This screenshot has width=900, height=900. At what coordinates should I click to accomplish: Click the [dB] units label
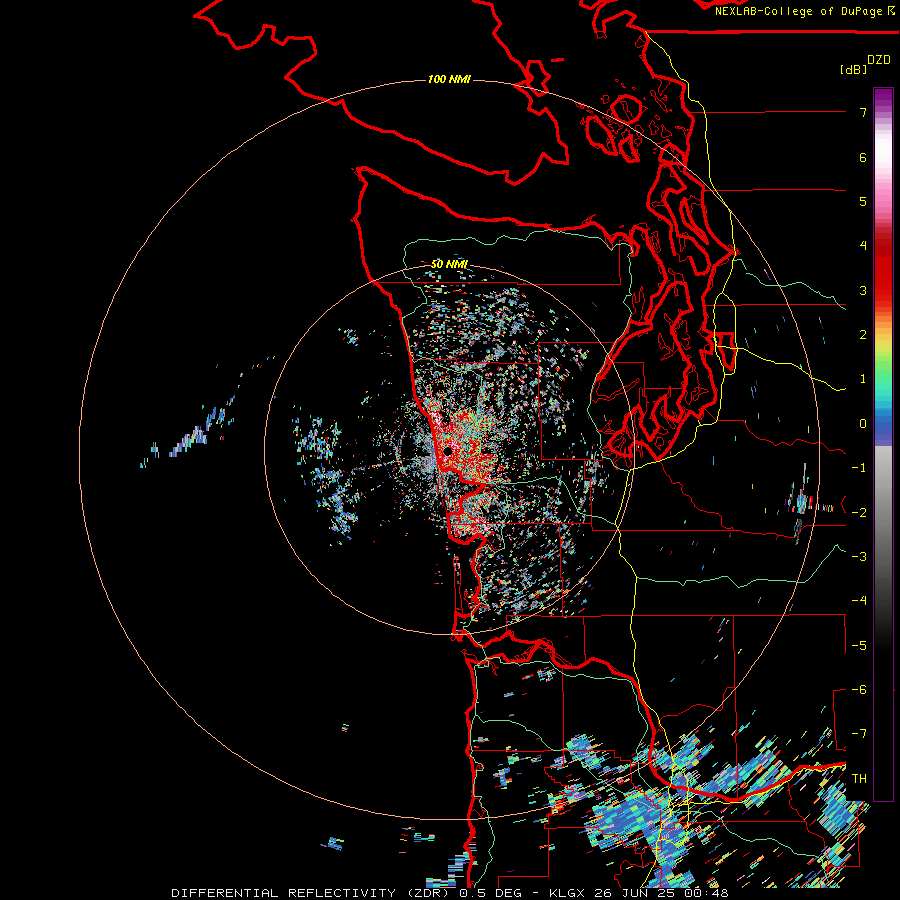(854, 69)
